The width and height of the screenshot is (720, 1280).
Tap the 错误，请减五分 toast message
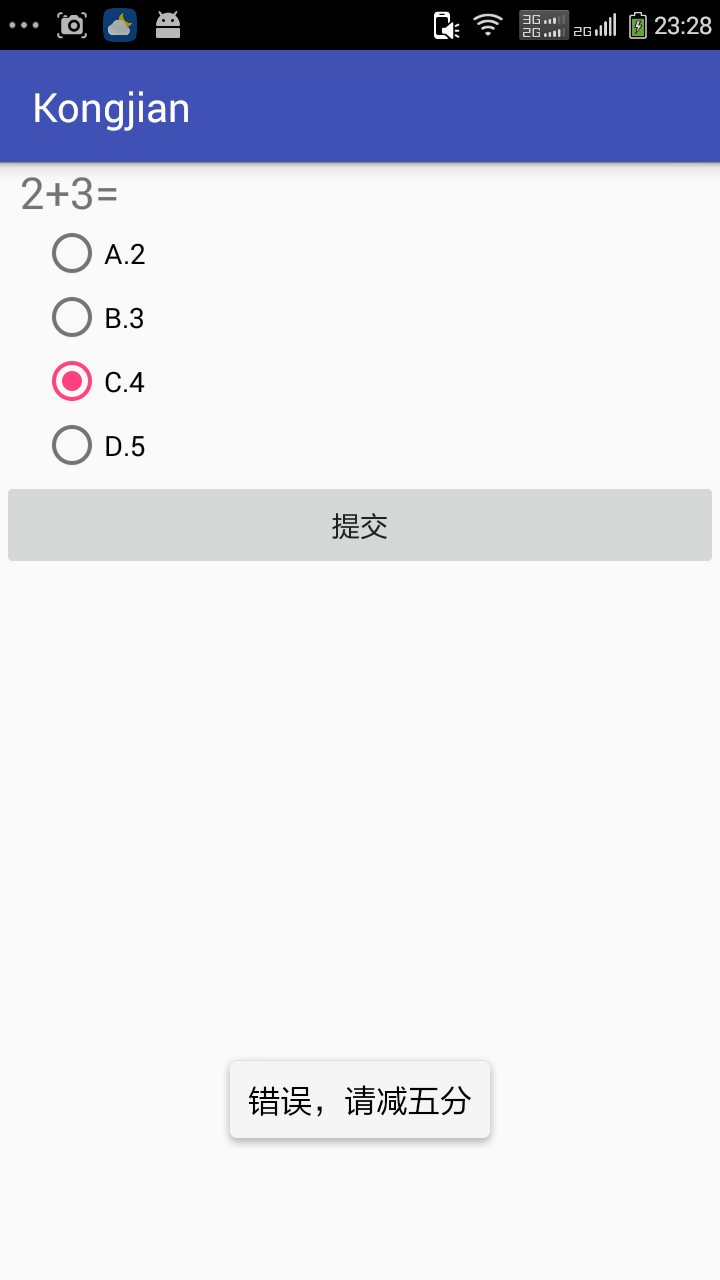[x=360, y=1100]
